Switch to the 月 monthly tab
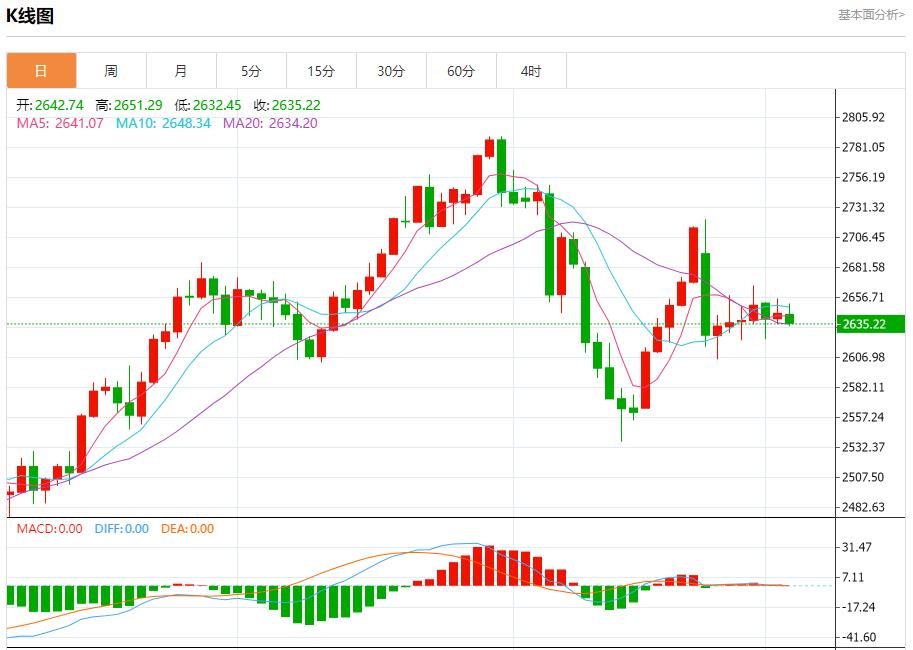This screenshot has width=913, height=650. [x=181, y=71]
